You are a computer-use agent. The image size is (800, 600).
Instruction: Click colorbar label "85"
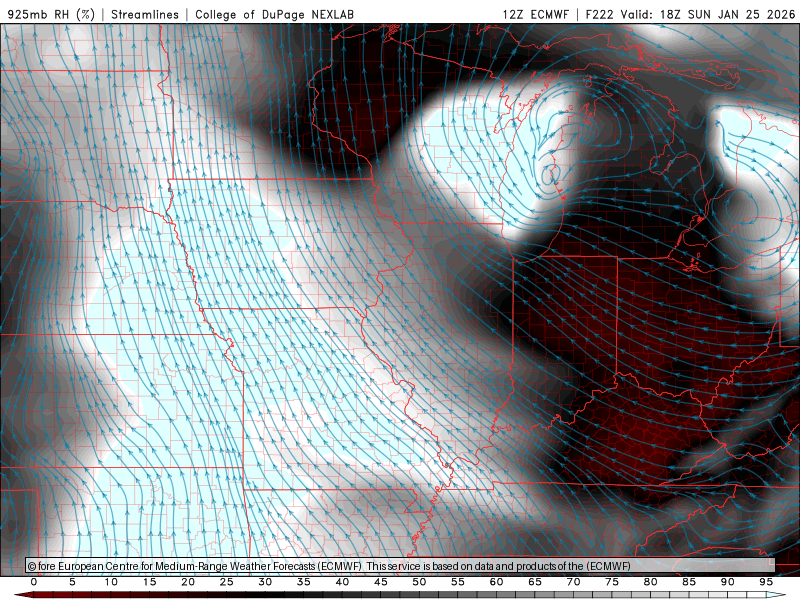coord(689,582)
